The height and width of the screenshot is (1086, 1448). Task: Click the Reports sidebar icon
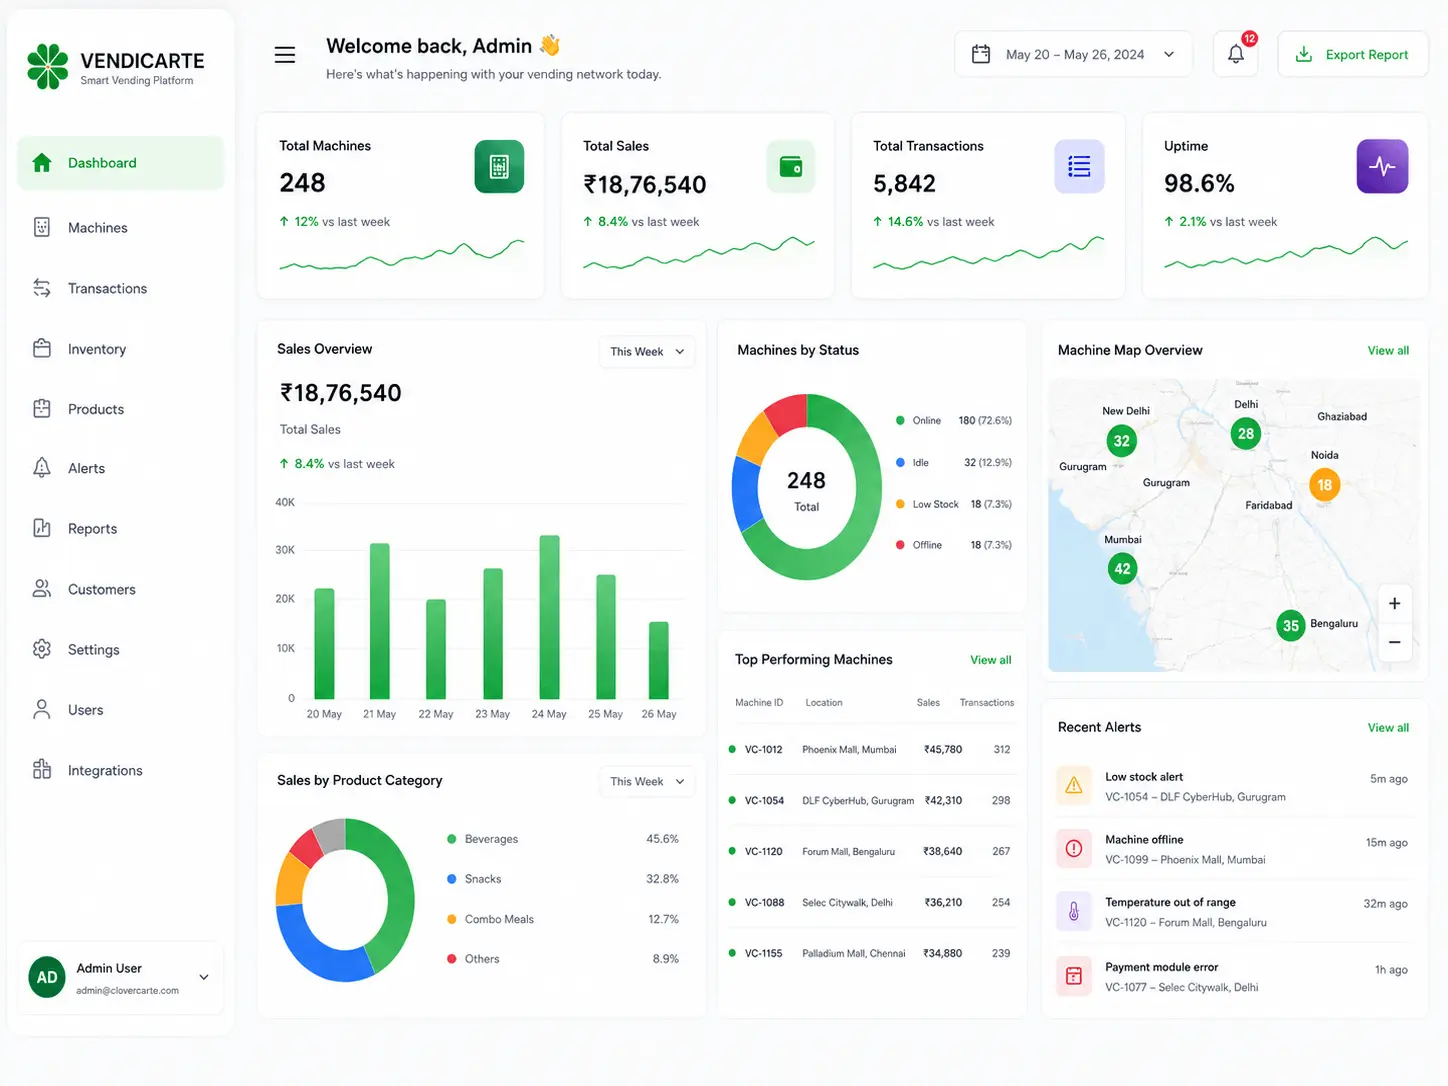click(x=42, y=528)
